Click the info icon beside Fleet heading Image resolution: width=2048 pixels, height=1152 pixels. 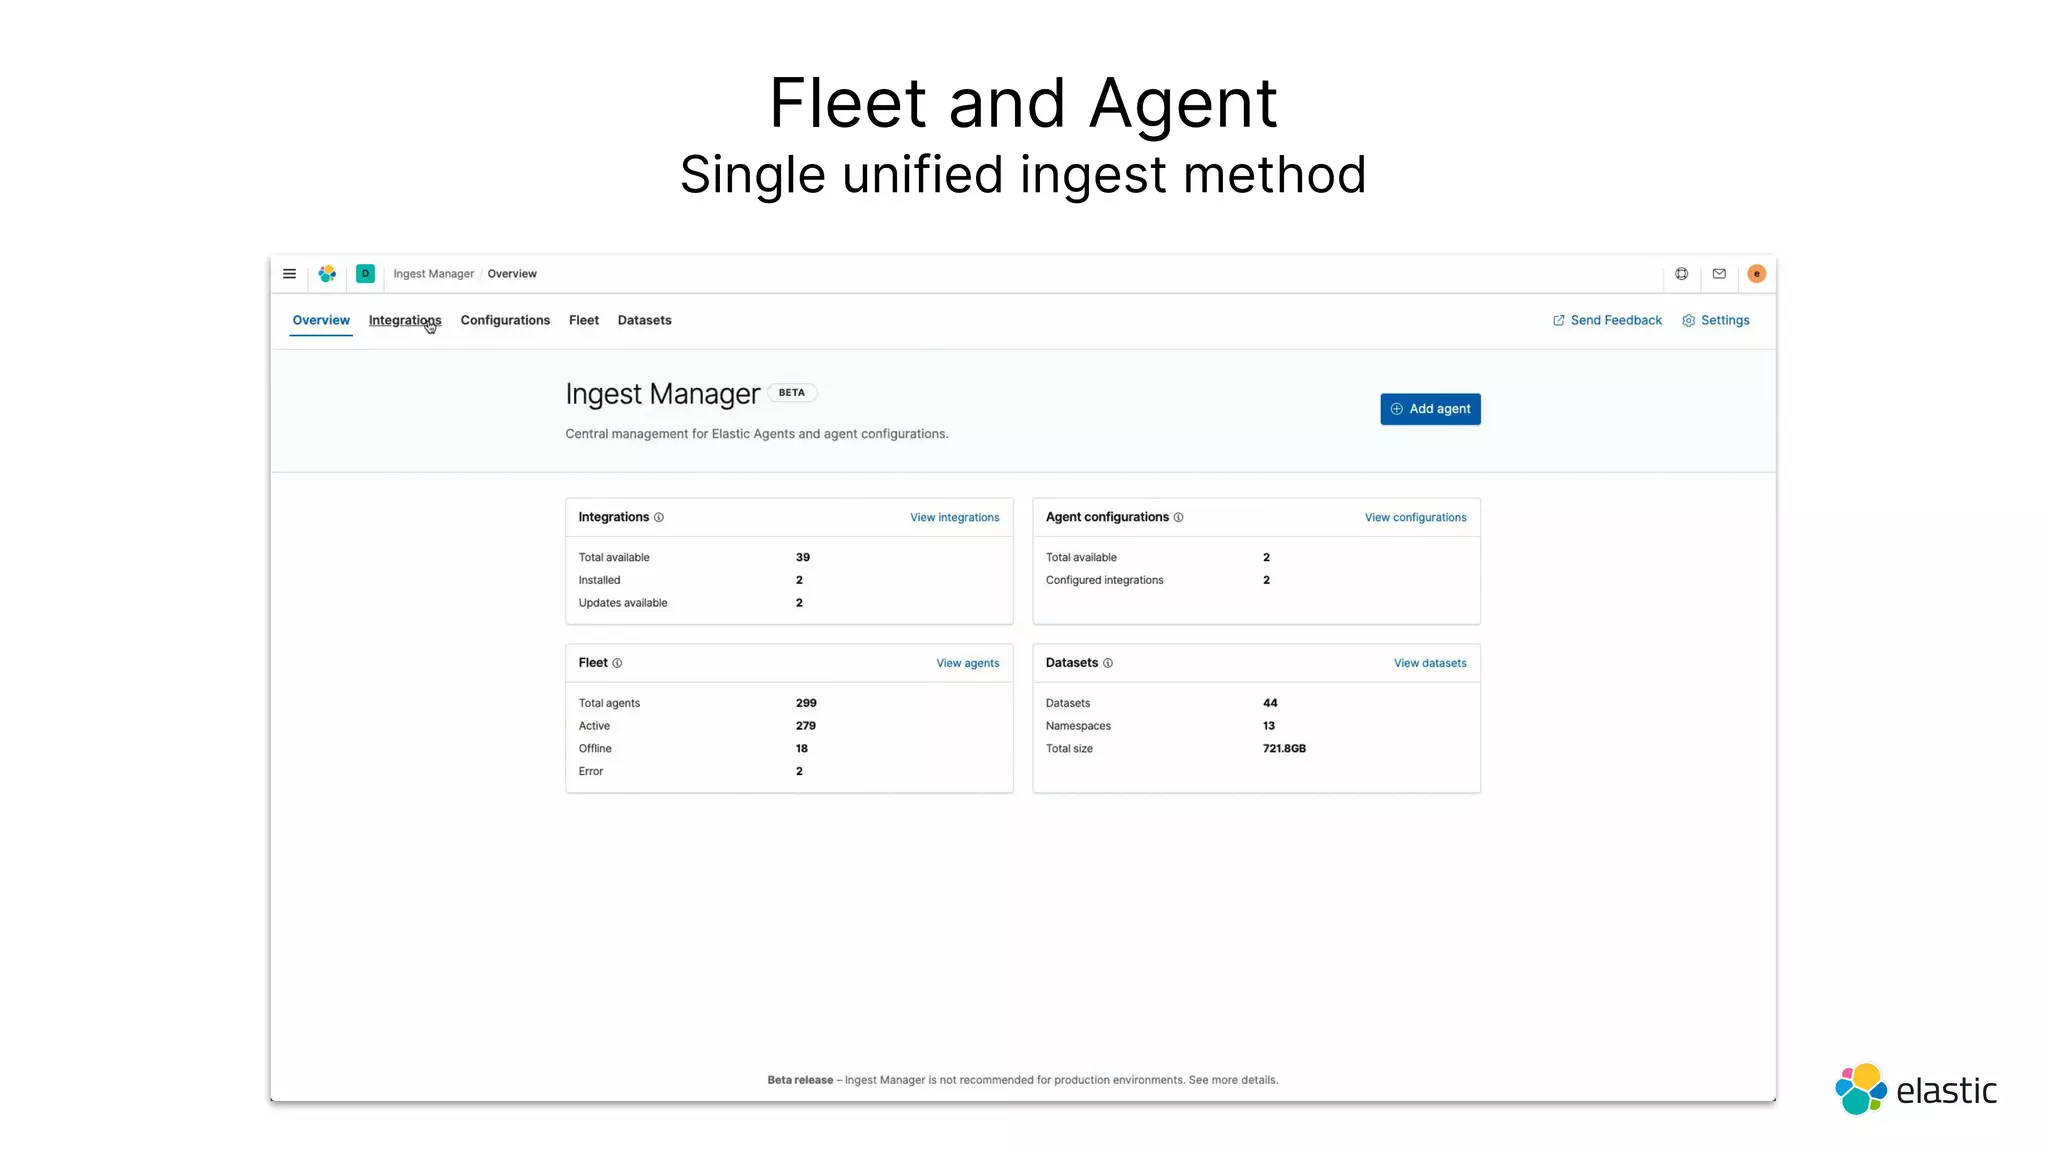pos(617,663)
